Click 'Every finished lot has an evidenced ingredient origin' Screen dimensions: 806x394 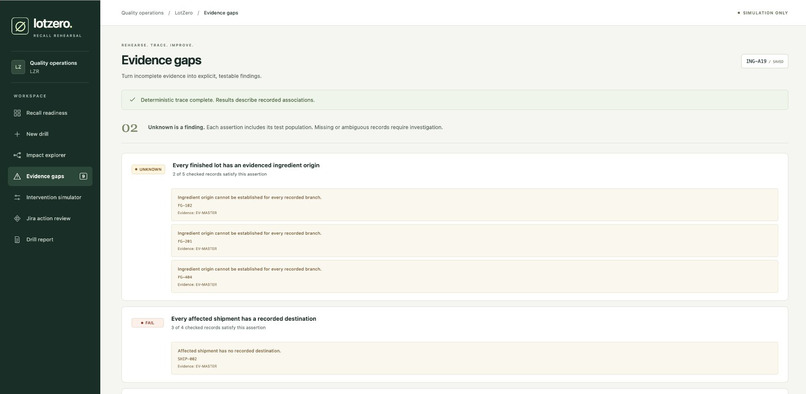click(x=246, y=166)
